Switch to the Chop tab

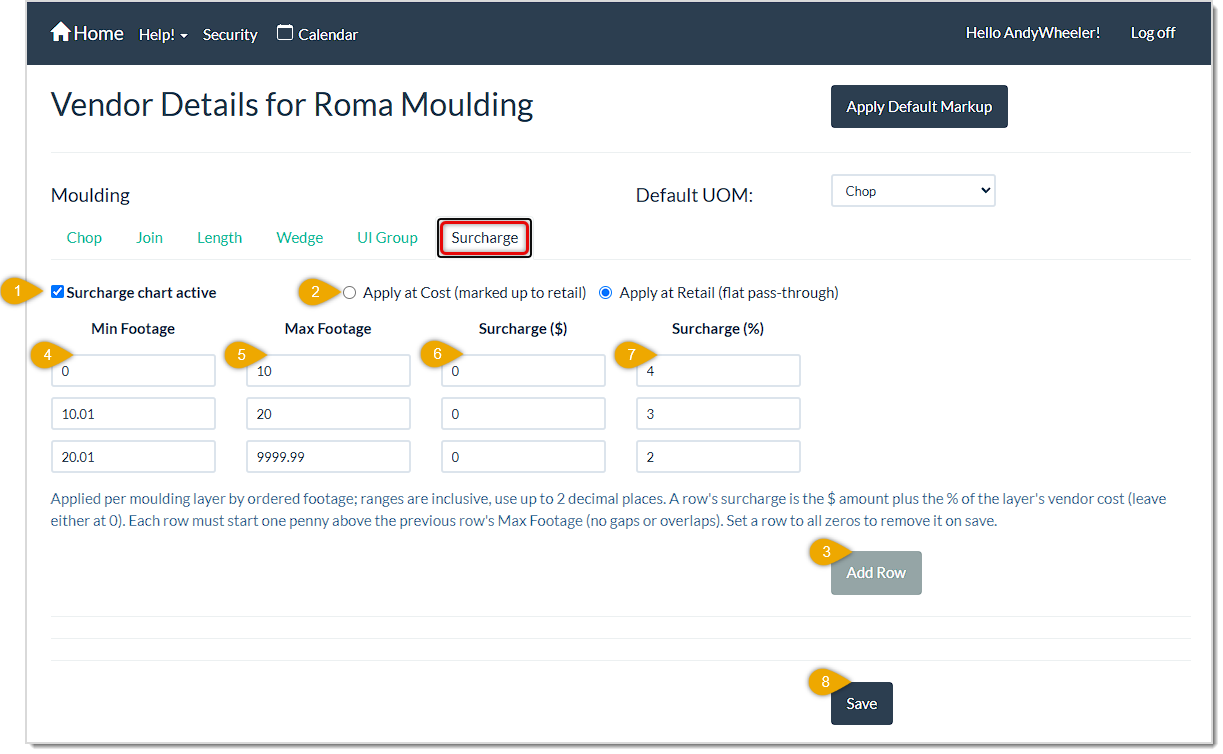pyautogui.click(x=84, y=238)
